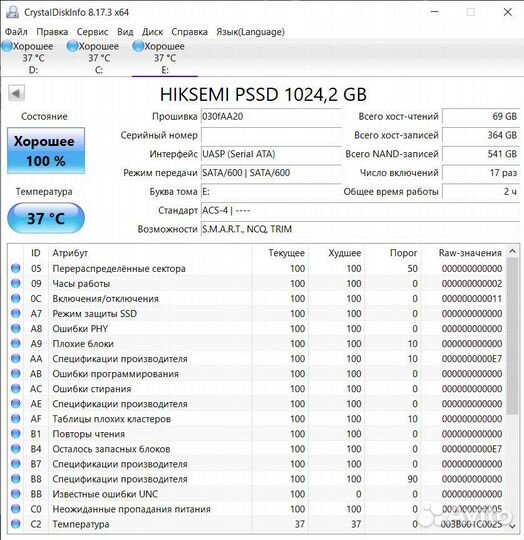Click status icon of Ошибки программирования row
Image resolution: width=524 pixels, height=540 pixels.
[x=16, y=374]
